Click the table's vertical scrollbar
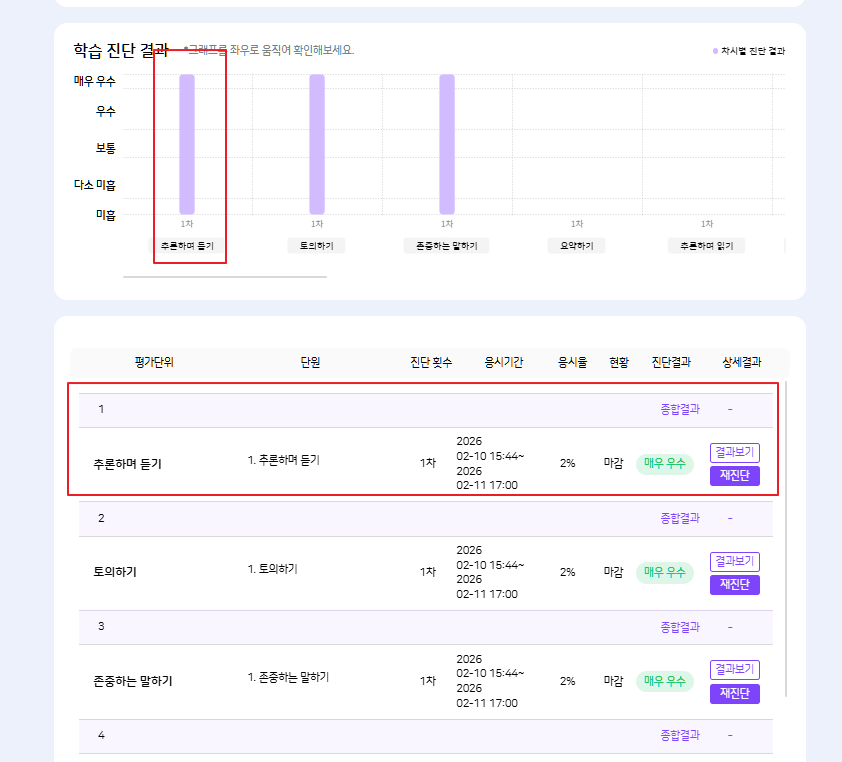Image resolution: width=842 pixels, height=762 pixels. coord(786,540)
